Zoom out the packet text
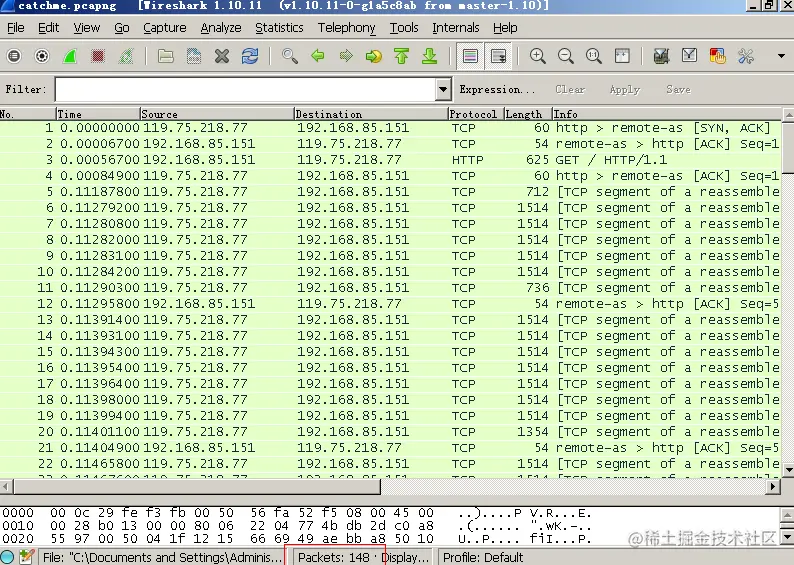 tap(566, 56)
